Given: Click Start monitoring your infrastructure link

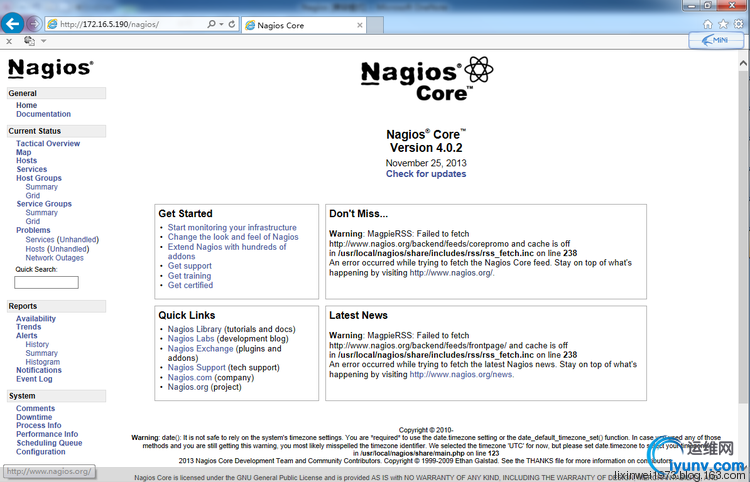Looking at the screenshot, I should coord(232,228).
